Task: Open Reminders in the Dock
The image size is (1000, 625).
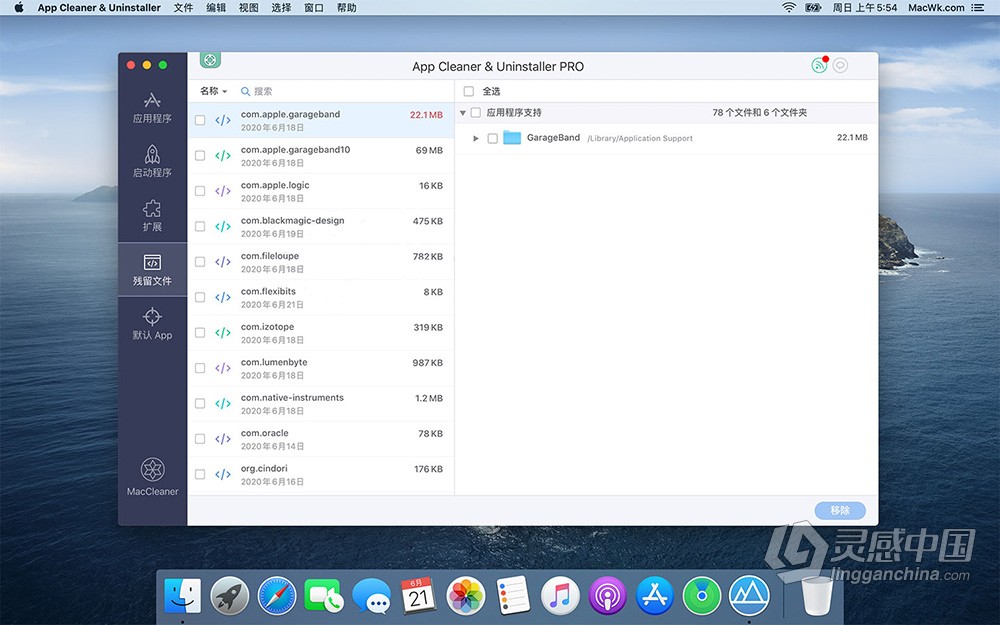Action: click(x=513, y=596)
